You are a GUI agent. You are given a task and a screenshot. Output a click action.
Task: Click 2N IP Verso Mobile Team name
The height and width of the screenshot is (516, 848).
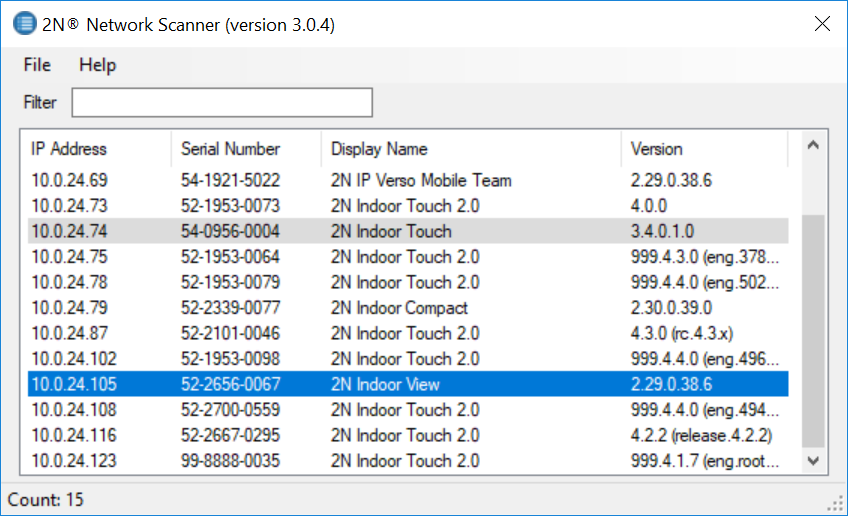[x=421, y=180]
